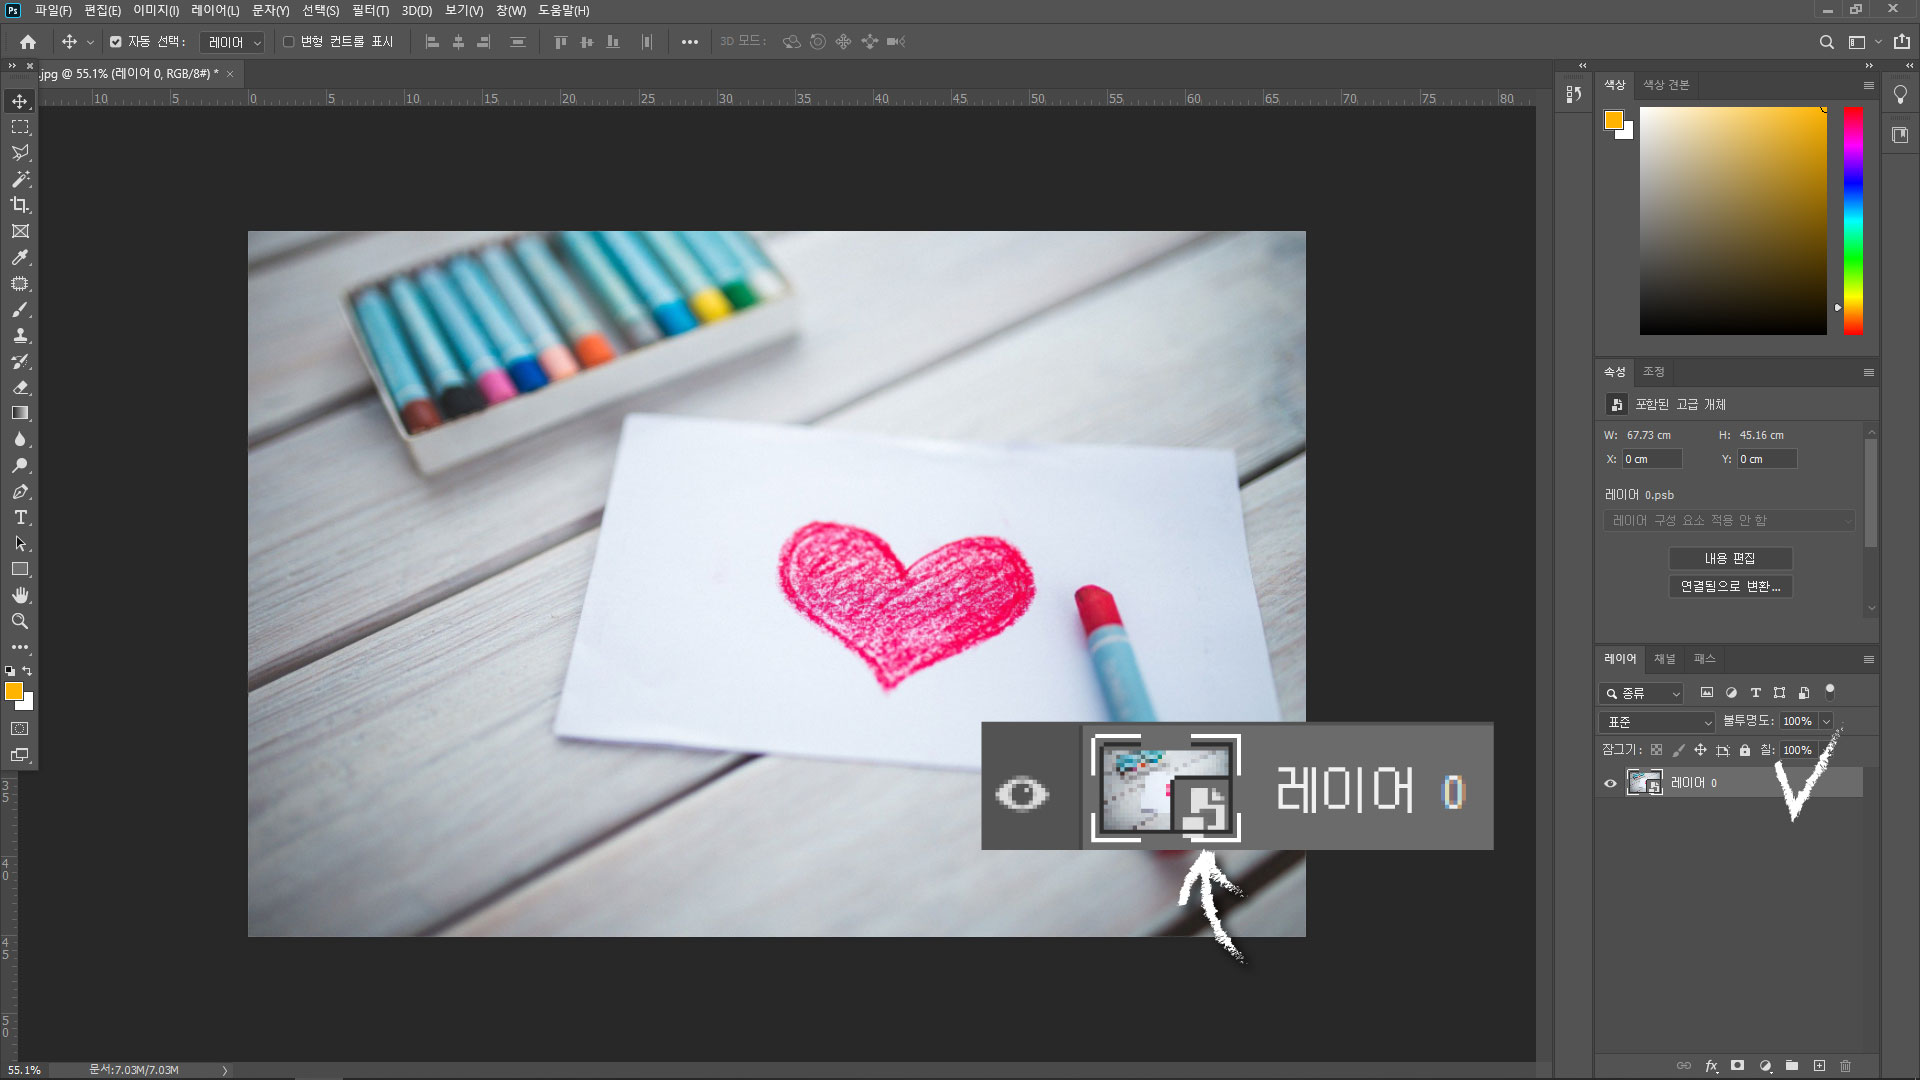The image size is (1920, 1080).
Task: Click the align left edges icon
Action: point(432,42)
